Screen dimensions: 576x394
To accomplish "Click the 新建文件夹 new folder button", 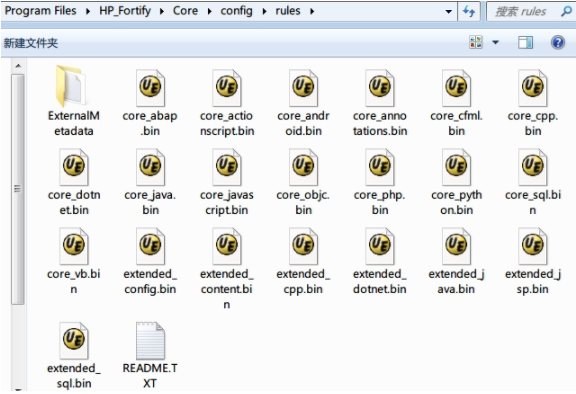I will 31,43.
